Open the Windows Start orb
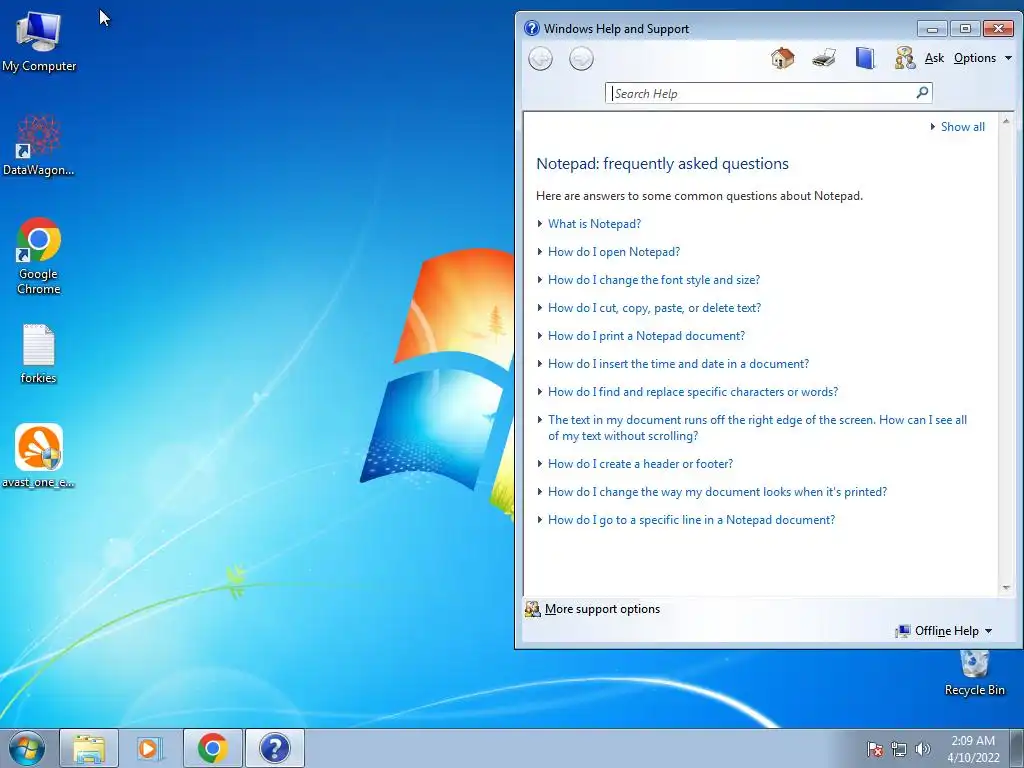1024x768 pixels. [26, 748]
